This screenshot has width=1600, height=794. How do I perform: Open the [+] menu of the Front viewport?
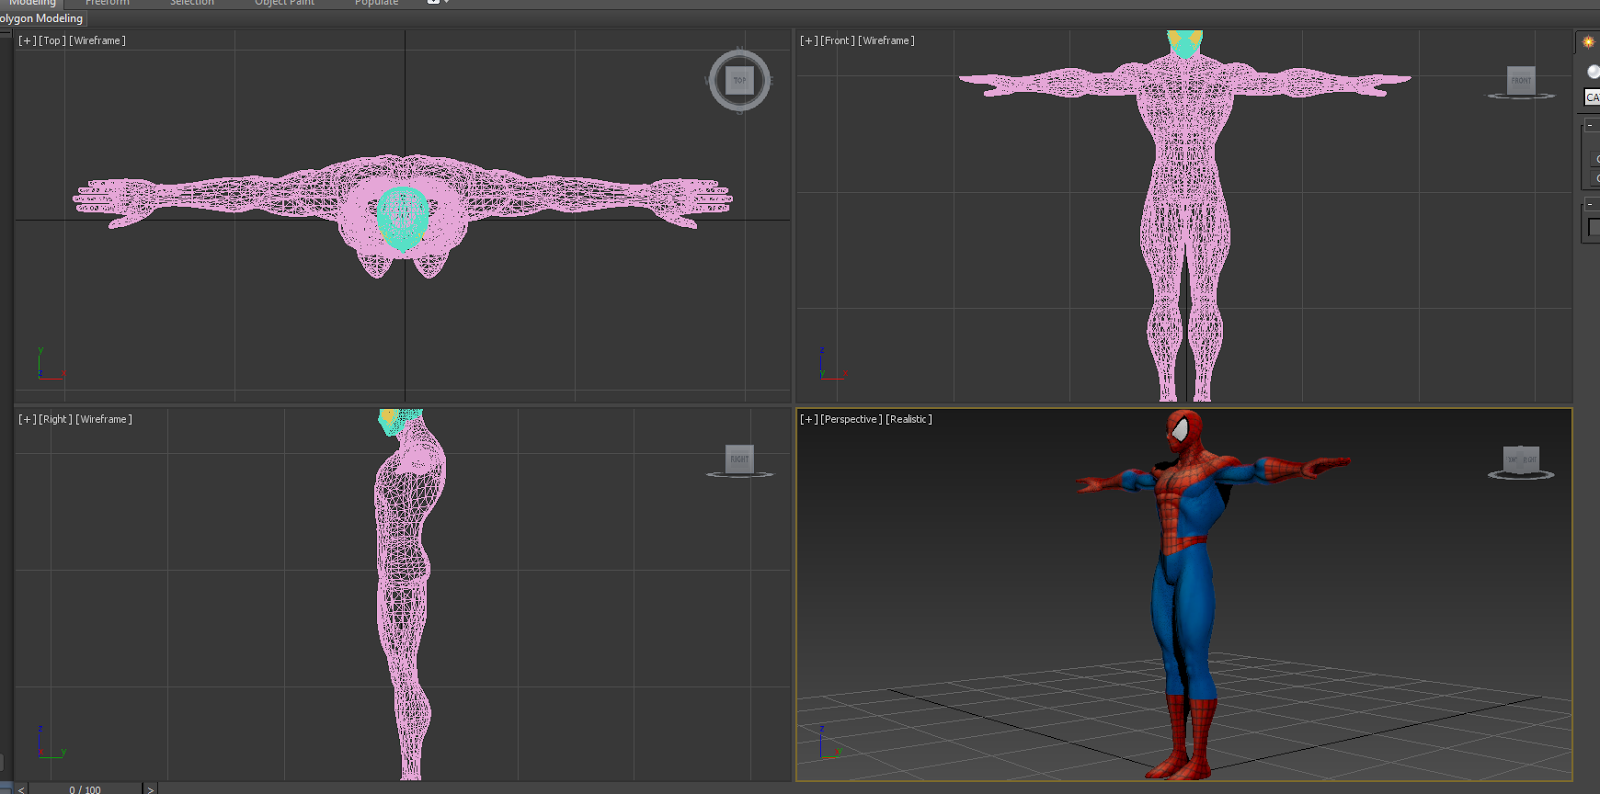[809, 41]
